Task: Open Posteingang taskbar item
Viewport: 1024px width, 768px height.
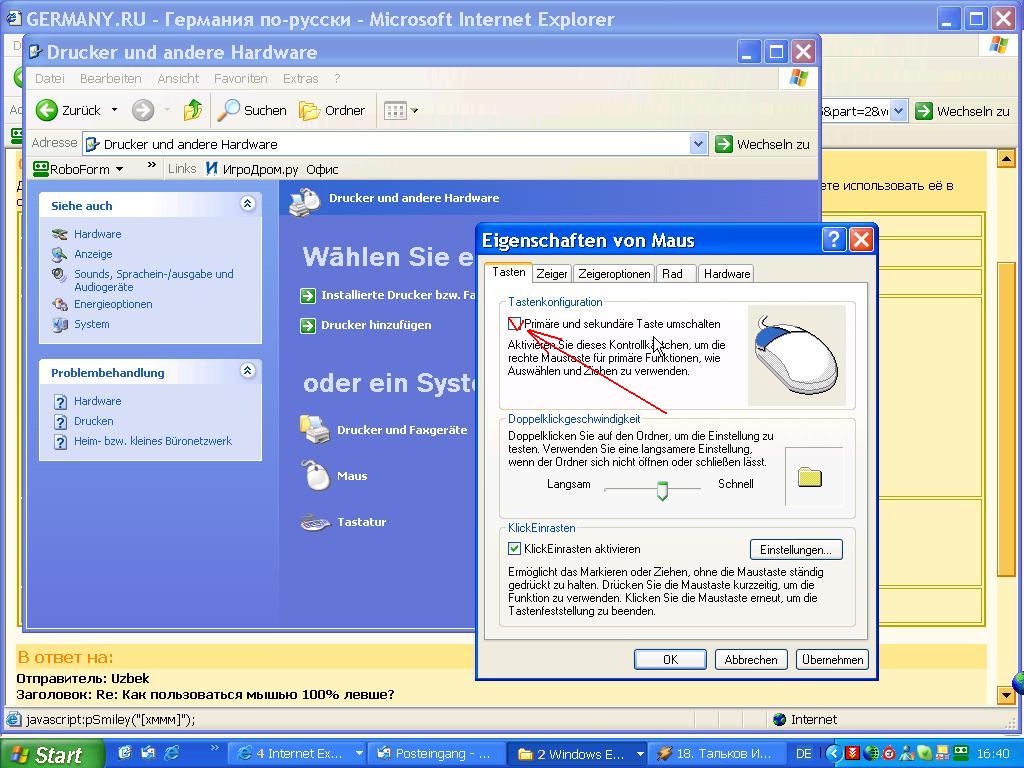Action: (x=436, y=754)
